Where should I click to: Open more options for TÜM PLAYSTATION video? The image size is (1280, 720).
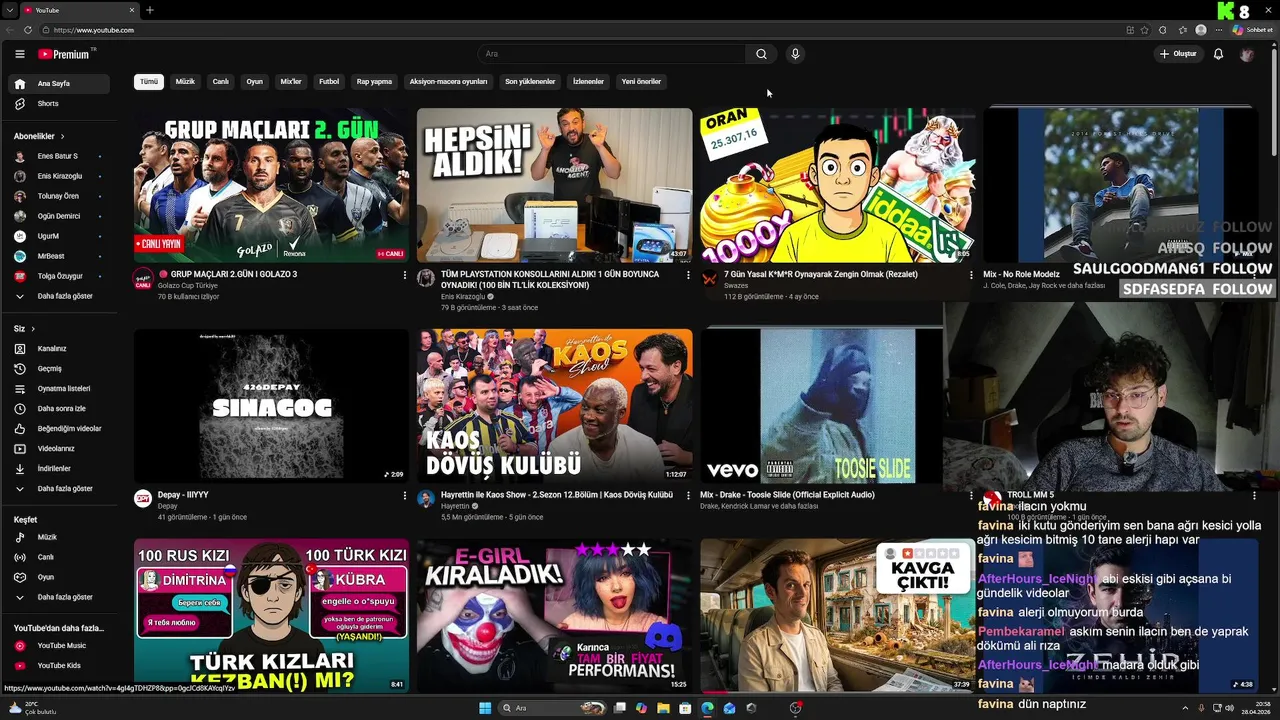point(688,275)
